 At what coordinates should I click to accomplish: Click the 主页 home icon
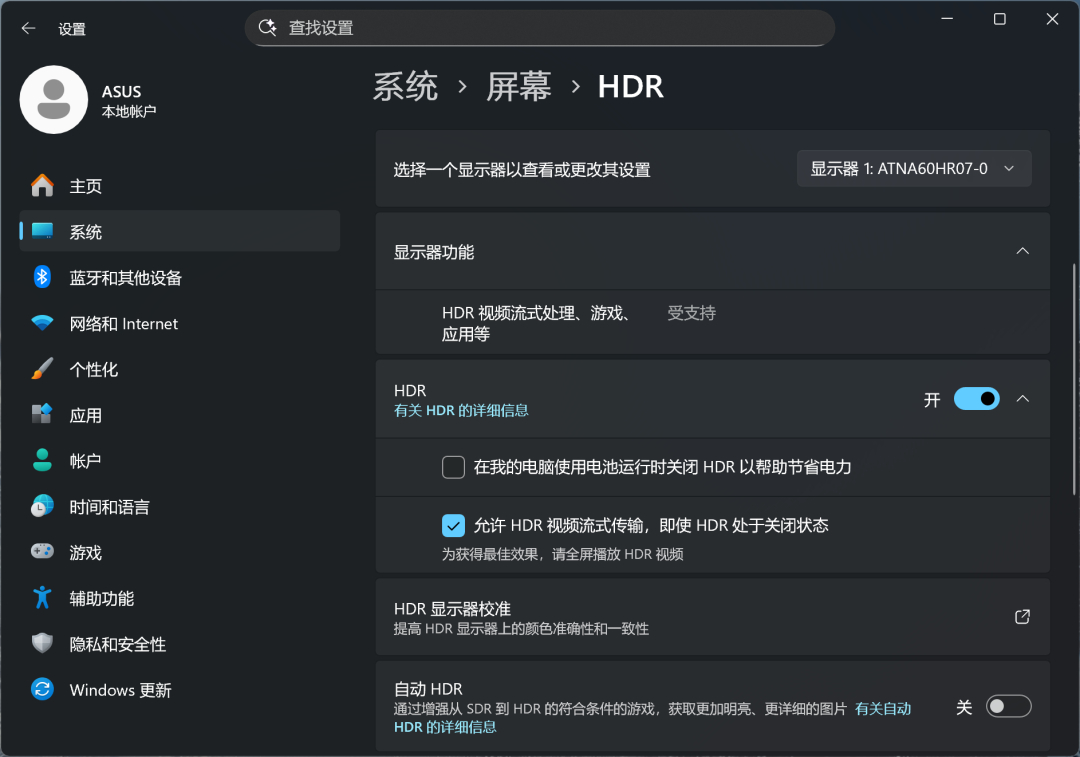point(42,185)
